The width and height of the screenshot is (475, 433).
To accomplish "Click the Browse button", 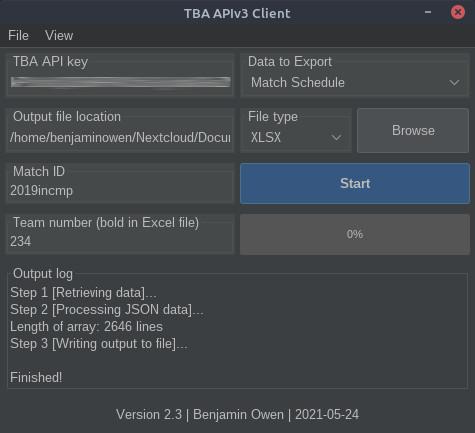I will [413, 130].
